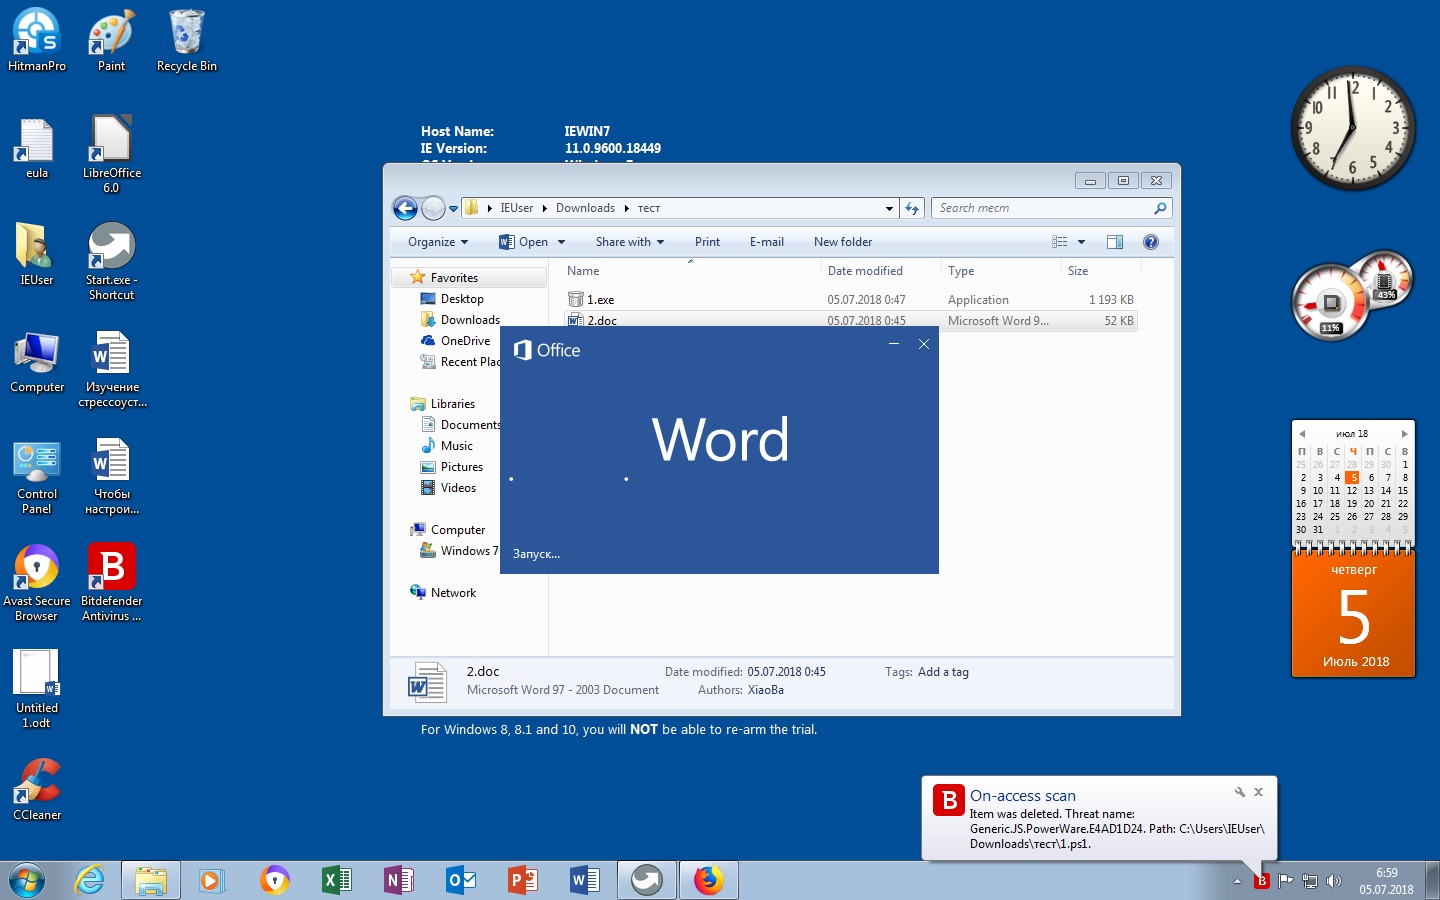Select Start.exe shortcut on desktop
This screenshot has height=900, width=1440.
(111, 261)
